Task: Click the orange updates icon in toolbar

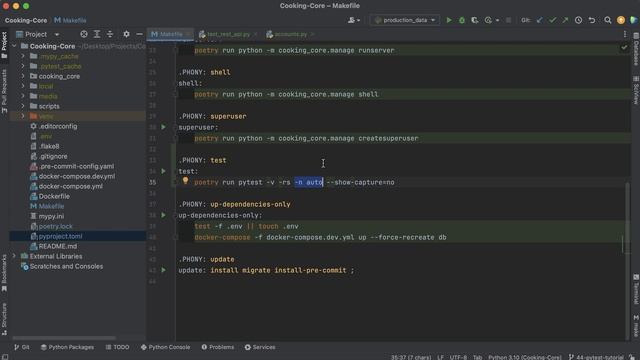Action: (621, 20)
